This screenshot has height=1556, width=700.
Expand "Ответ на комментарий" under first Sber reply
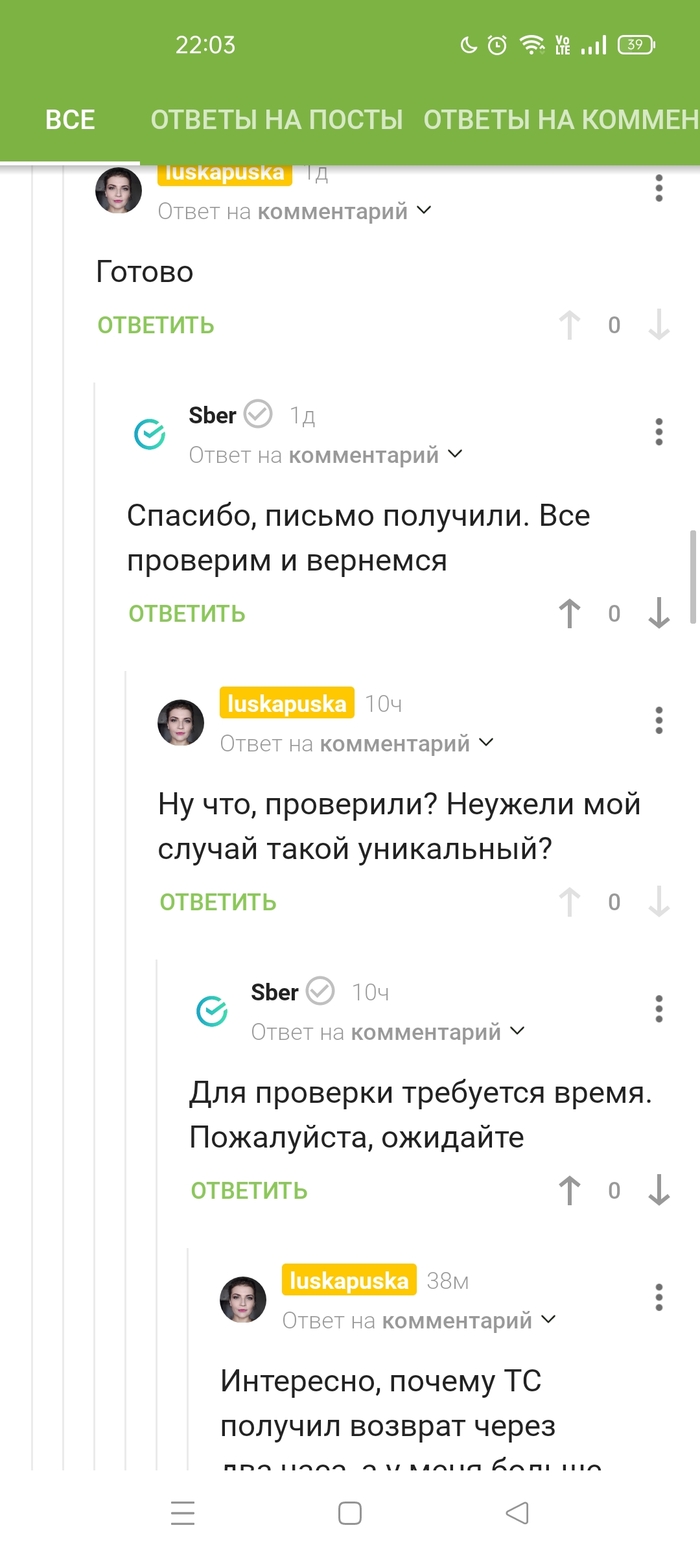click(x=326, y=455)
